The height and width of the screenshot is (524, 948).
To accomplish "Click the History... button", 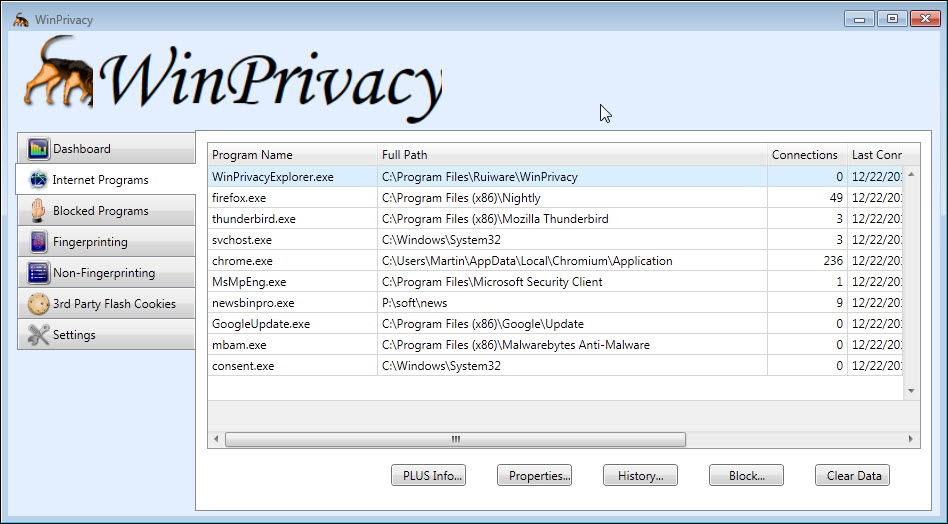I will point(640,476).
